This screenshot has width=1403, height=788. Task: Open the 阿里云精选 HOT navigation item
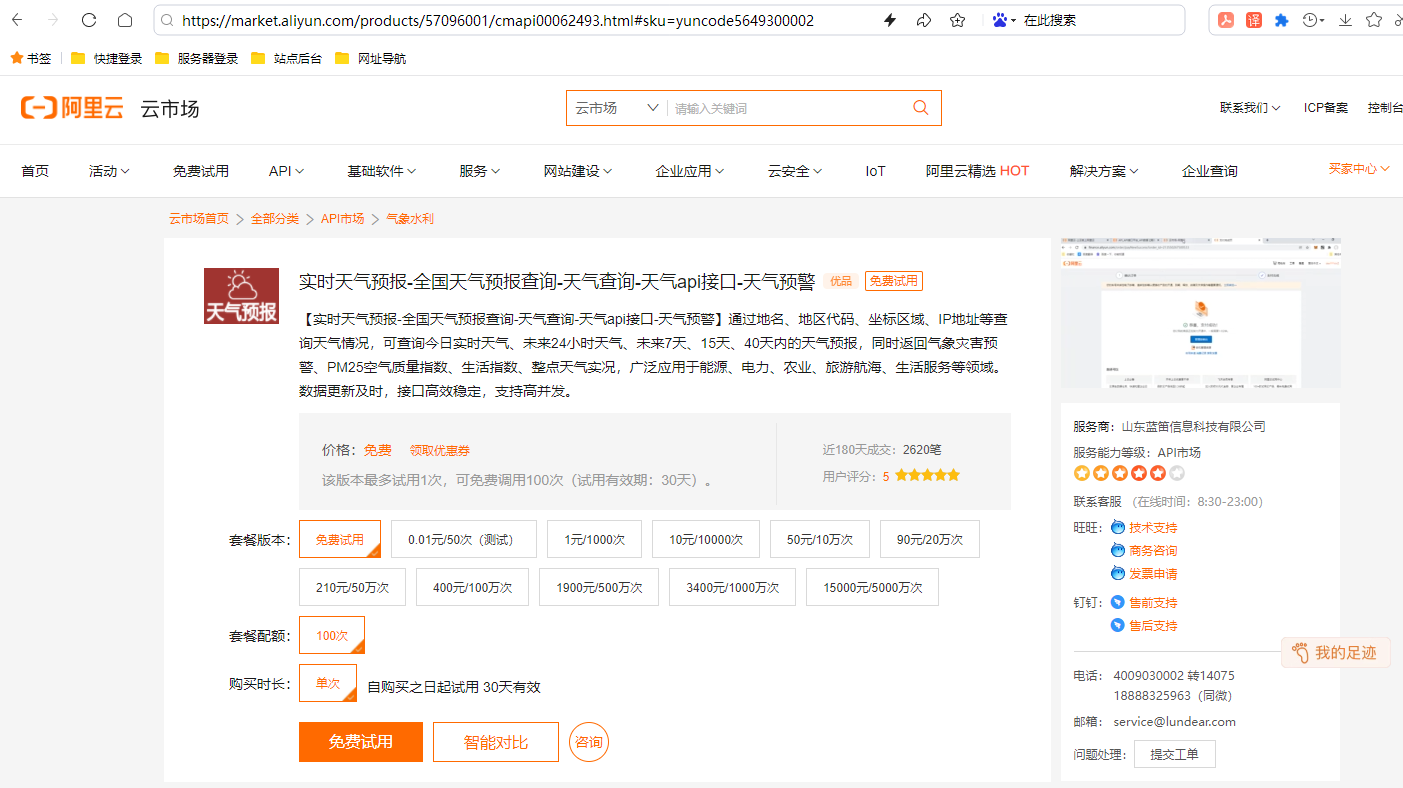click(977, 171)
